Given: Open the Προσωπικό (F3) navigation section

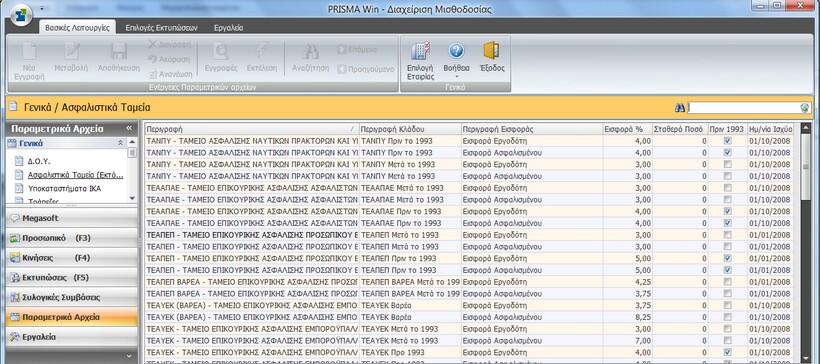Looking at the screenshot, I should [x=72, y=237].
